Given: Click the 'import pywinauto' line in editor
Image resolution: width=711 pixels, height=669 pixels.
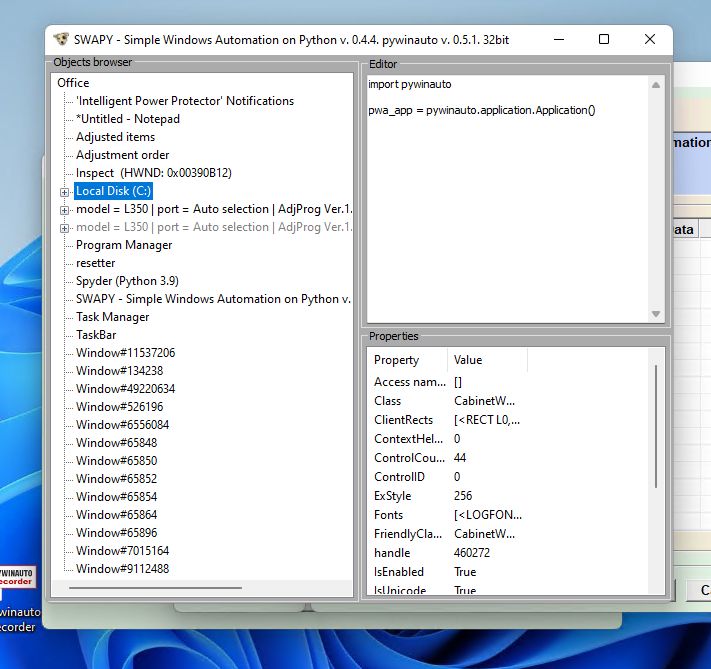Looking at the screenshot, I should [409, 84].
